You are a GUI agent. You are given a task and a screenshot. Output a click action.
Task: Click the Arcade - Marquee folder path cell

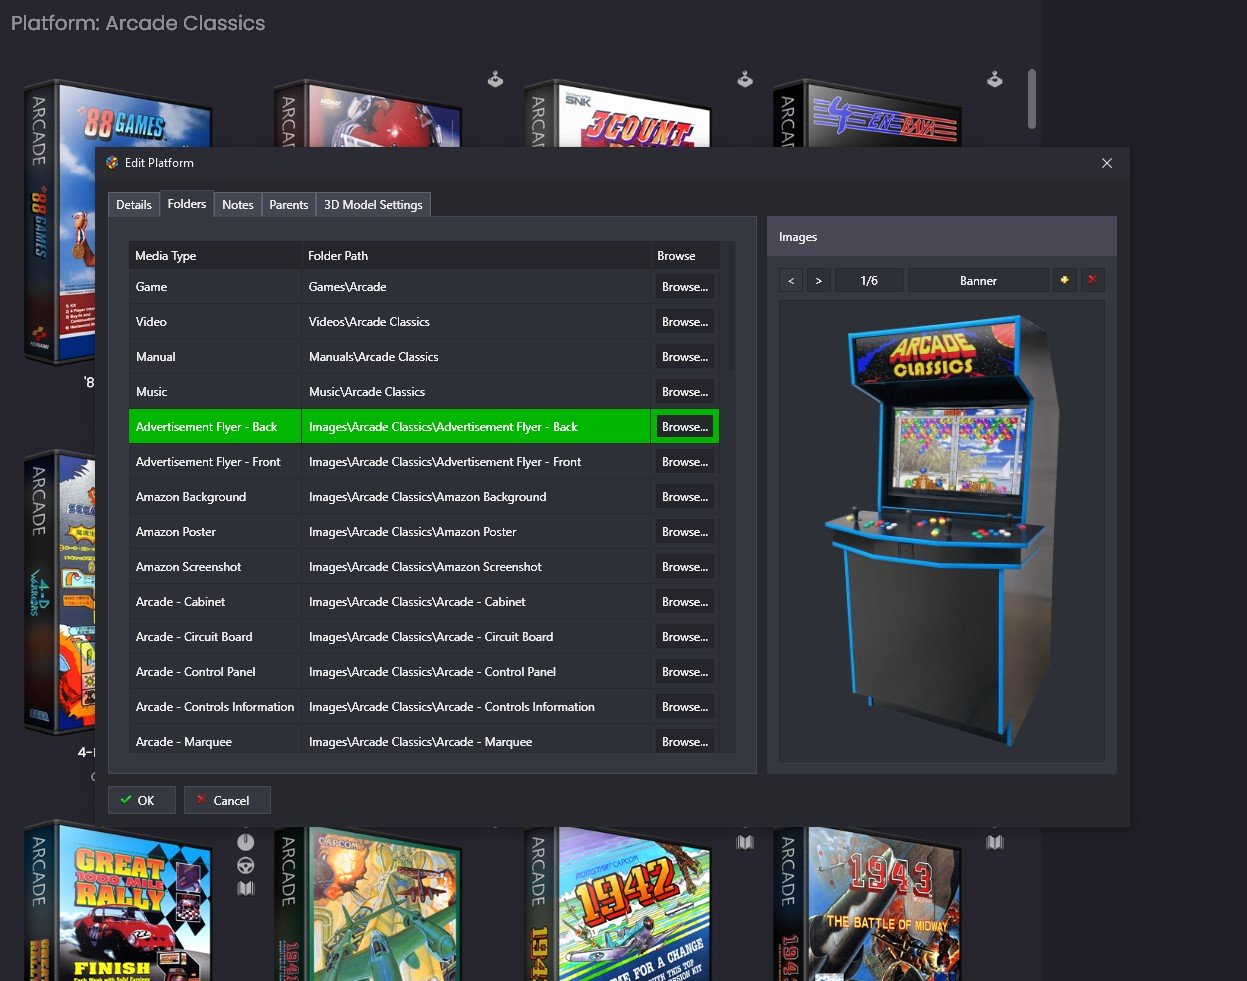(x=476, y=741)
